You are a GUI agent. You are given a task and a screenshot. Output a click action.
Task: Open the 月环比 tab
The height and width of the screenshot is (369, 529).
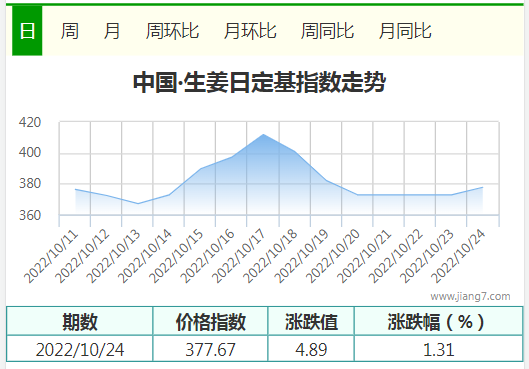(x=250, y=31)
